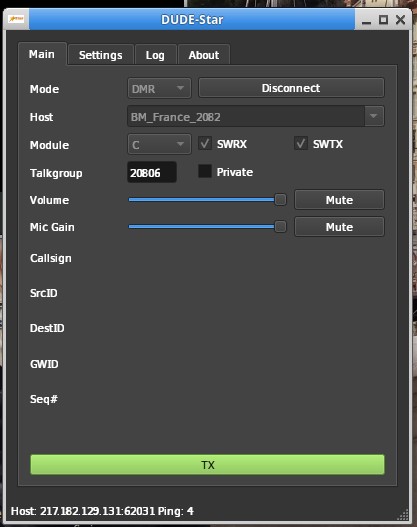Click the Disconnect button

[291, 88]
